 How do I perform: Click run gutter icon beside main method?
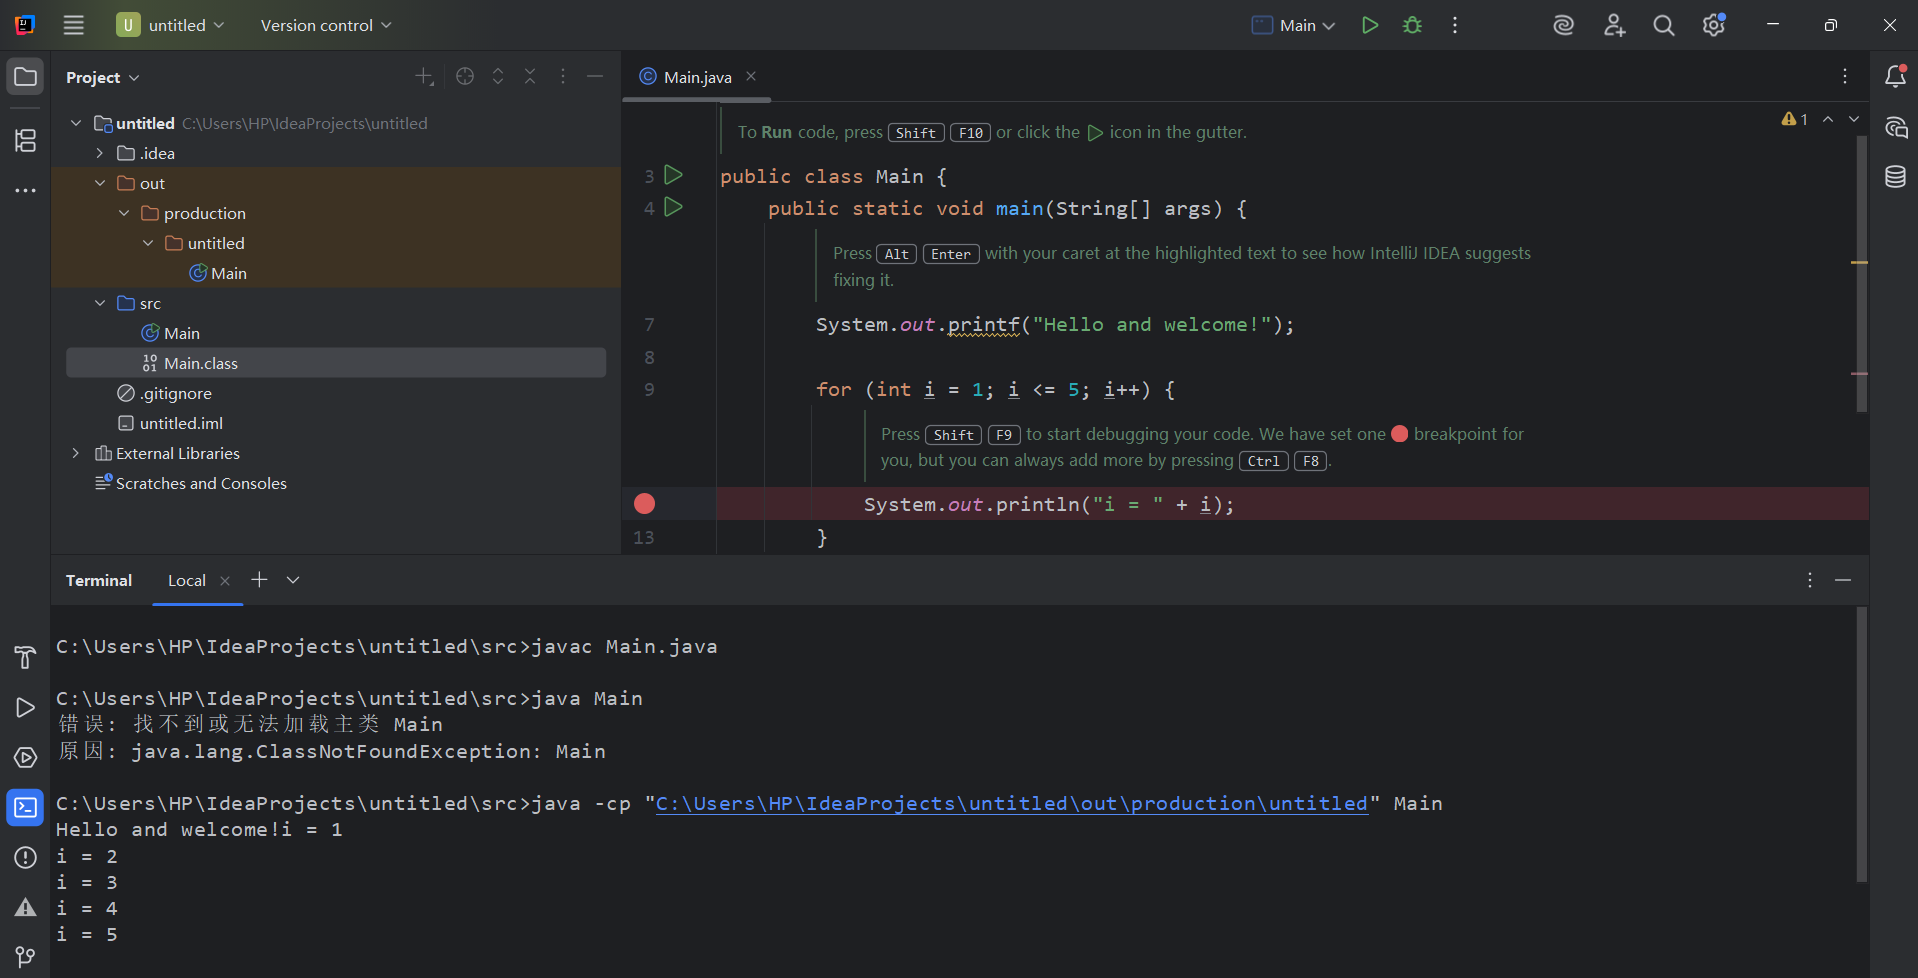674,207
